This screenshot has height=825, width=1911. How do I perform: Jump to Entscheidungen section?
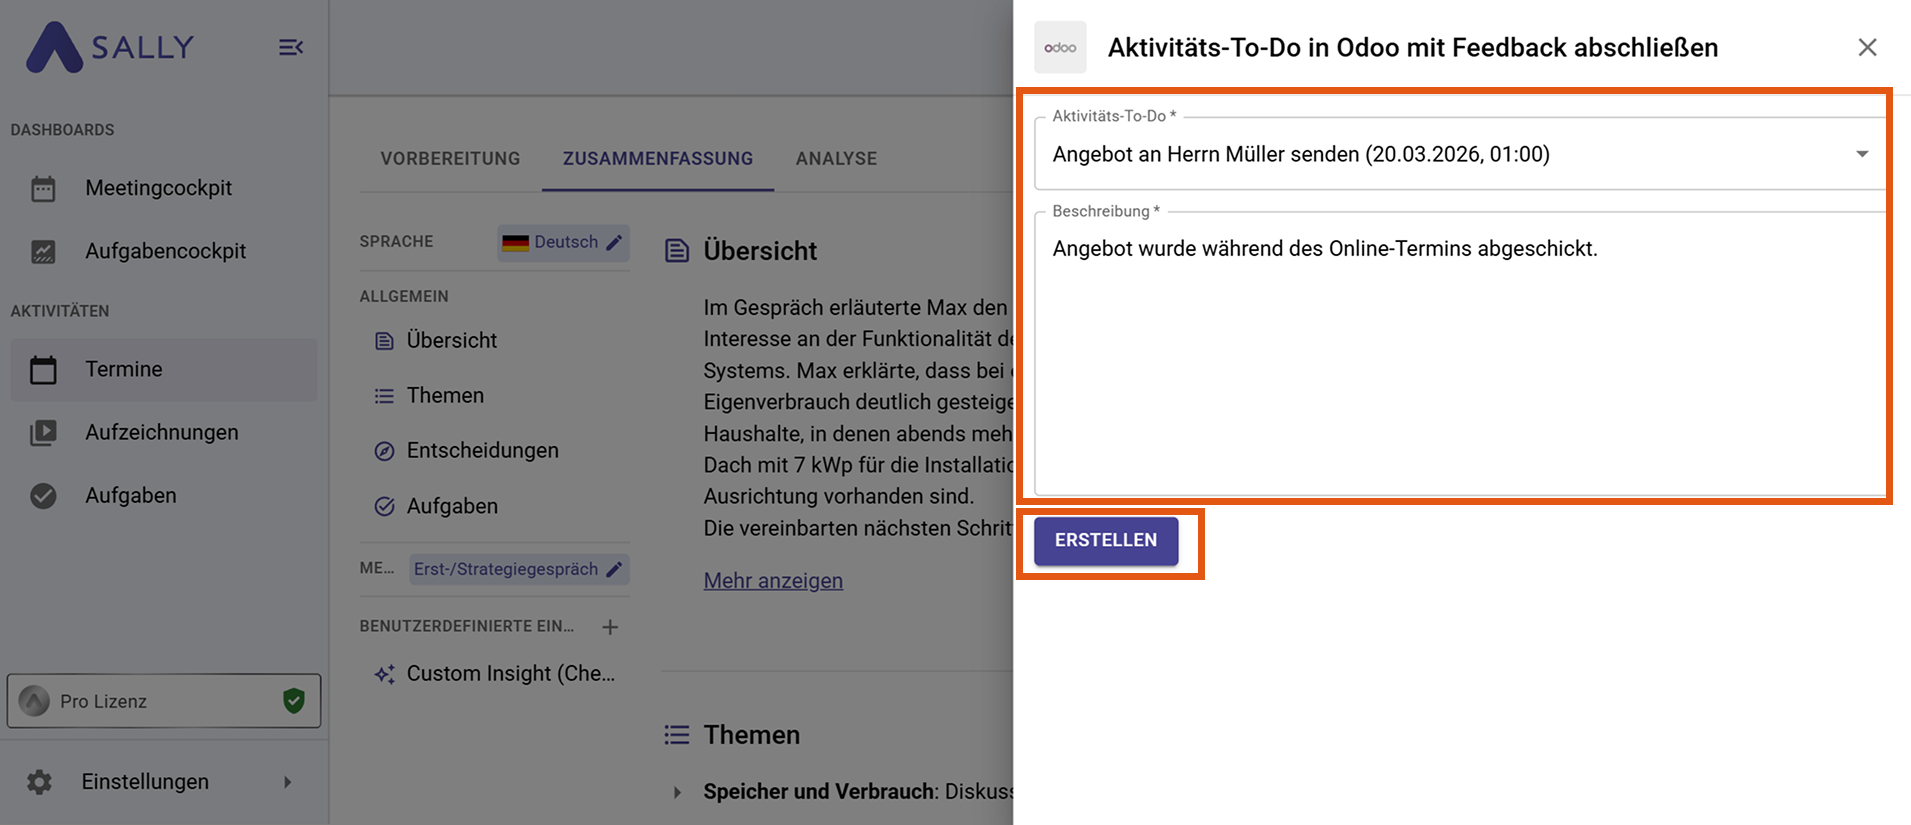click(x=482, y=451)
